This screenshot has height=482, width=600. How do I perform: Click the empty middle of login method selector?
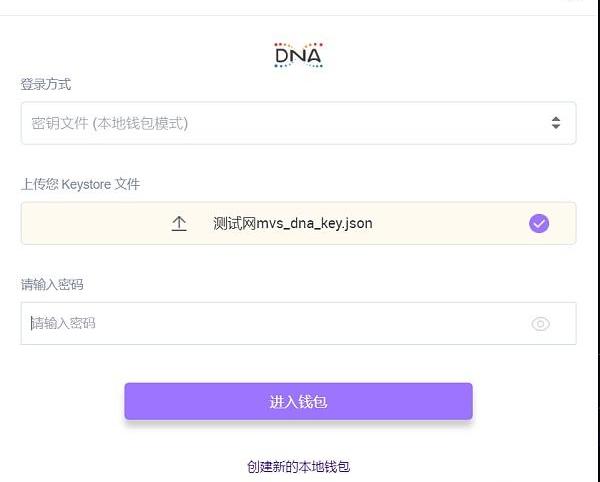click(x=364, y=123)
